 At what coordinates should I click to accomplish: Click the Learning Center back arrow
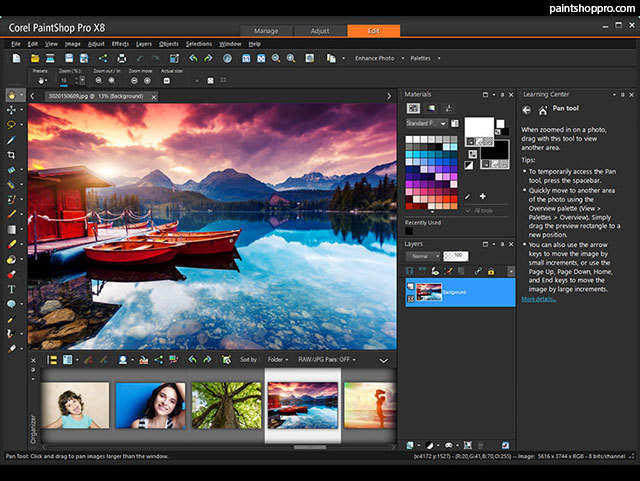527,110
